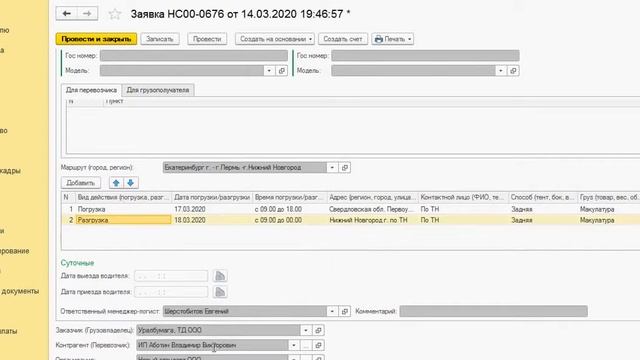Click the Контактное лицо column header

coord(463,198)
